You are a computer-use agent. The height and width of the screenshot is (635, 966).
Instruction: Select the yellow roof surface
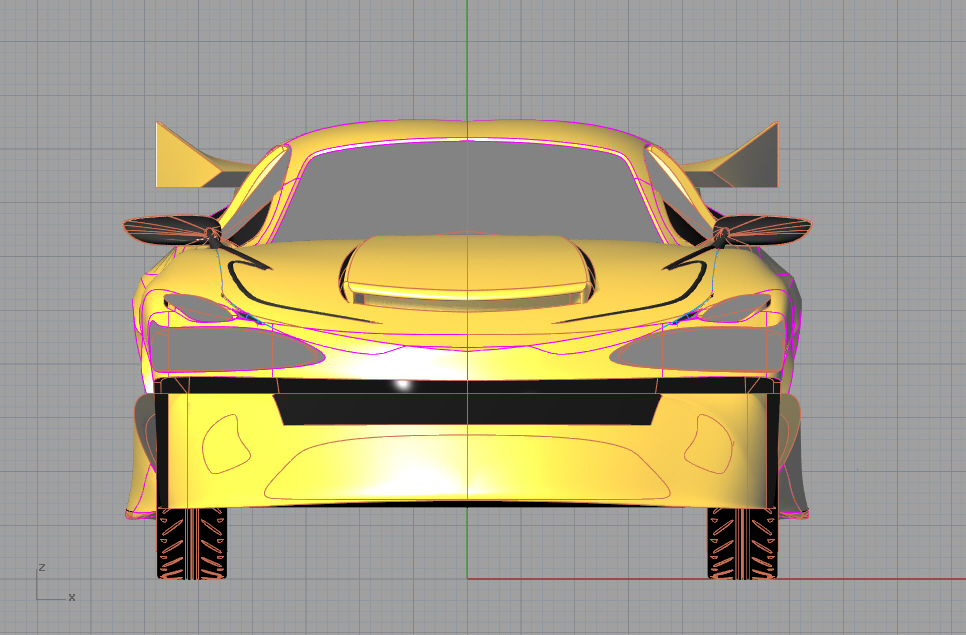tap(467, 131)
